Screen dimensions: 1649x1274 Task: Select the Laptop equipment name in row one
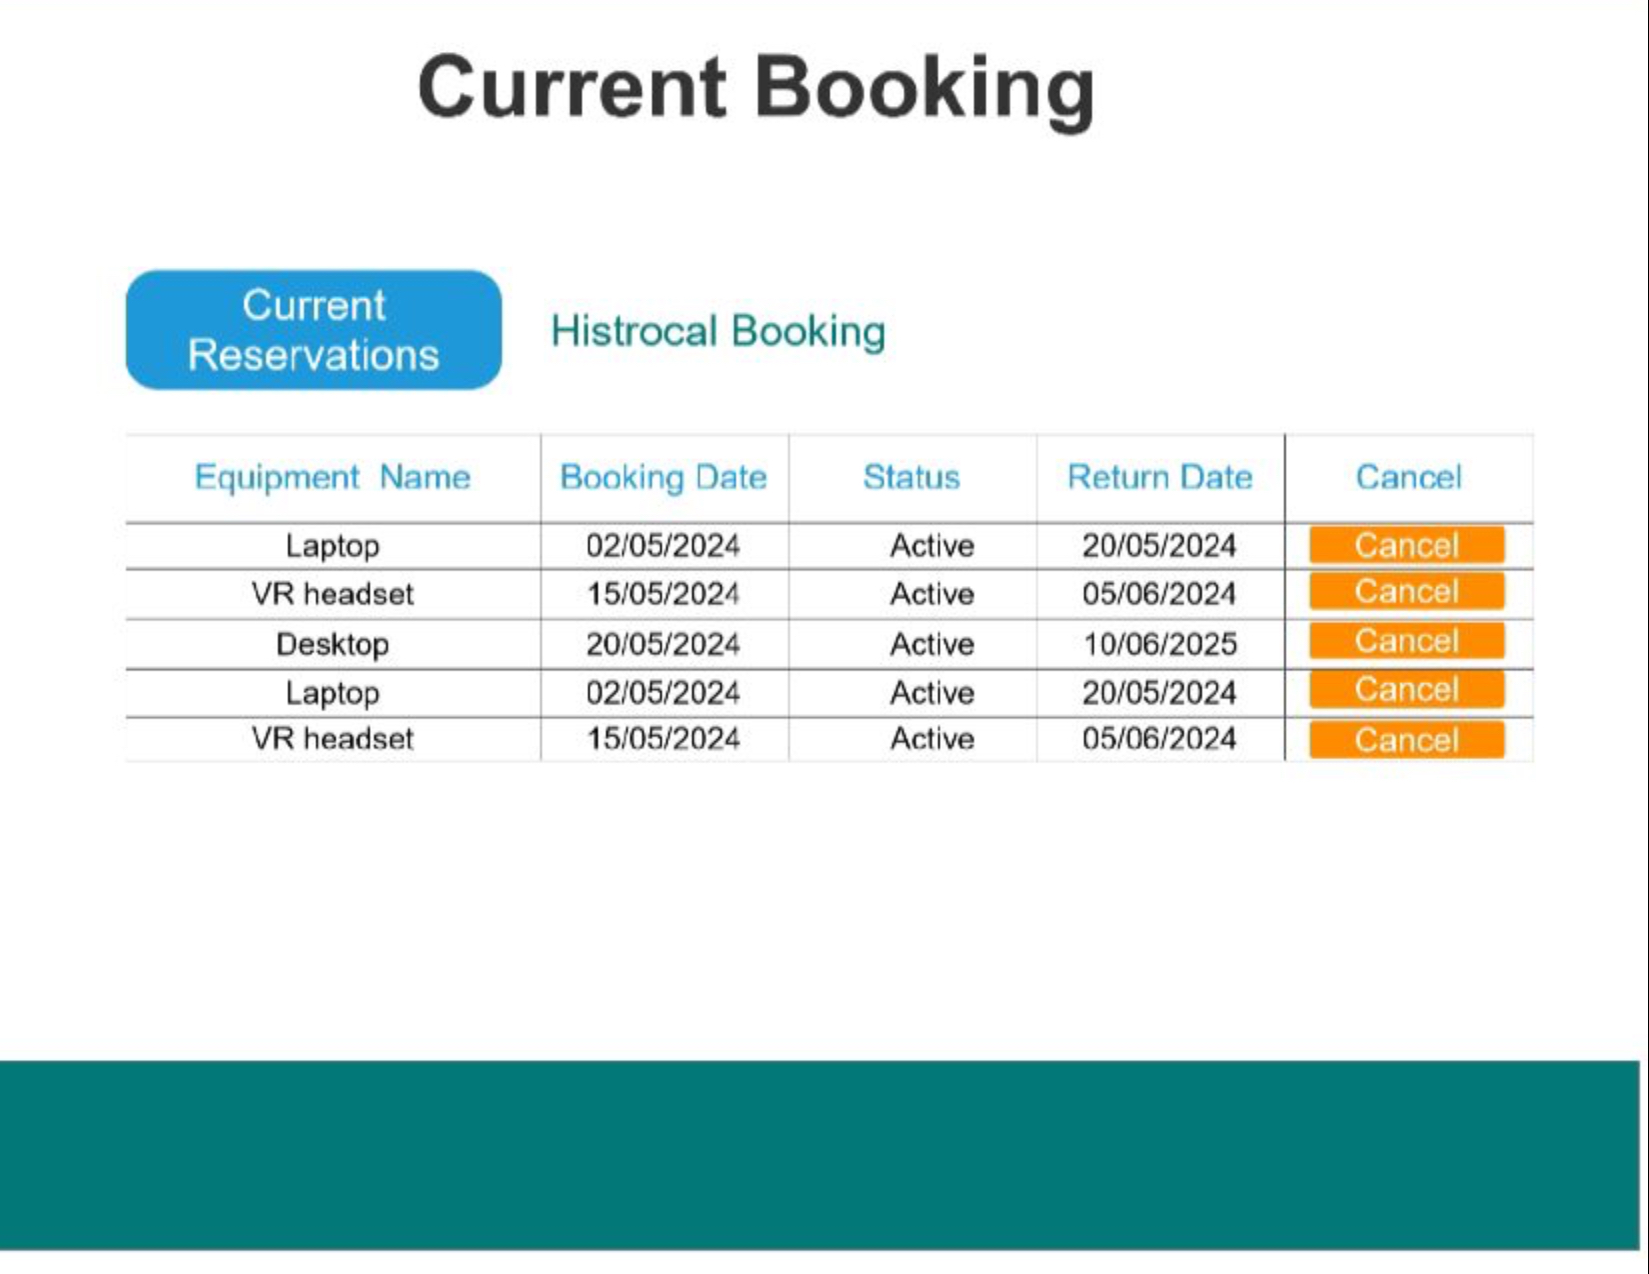pyautogui.click(x=332, y=546)
